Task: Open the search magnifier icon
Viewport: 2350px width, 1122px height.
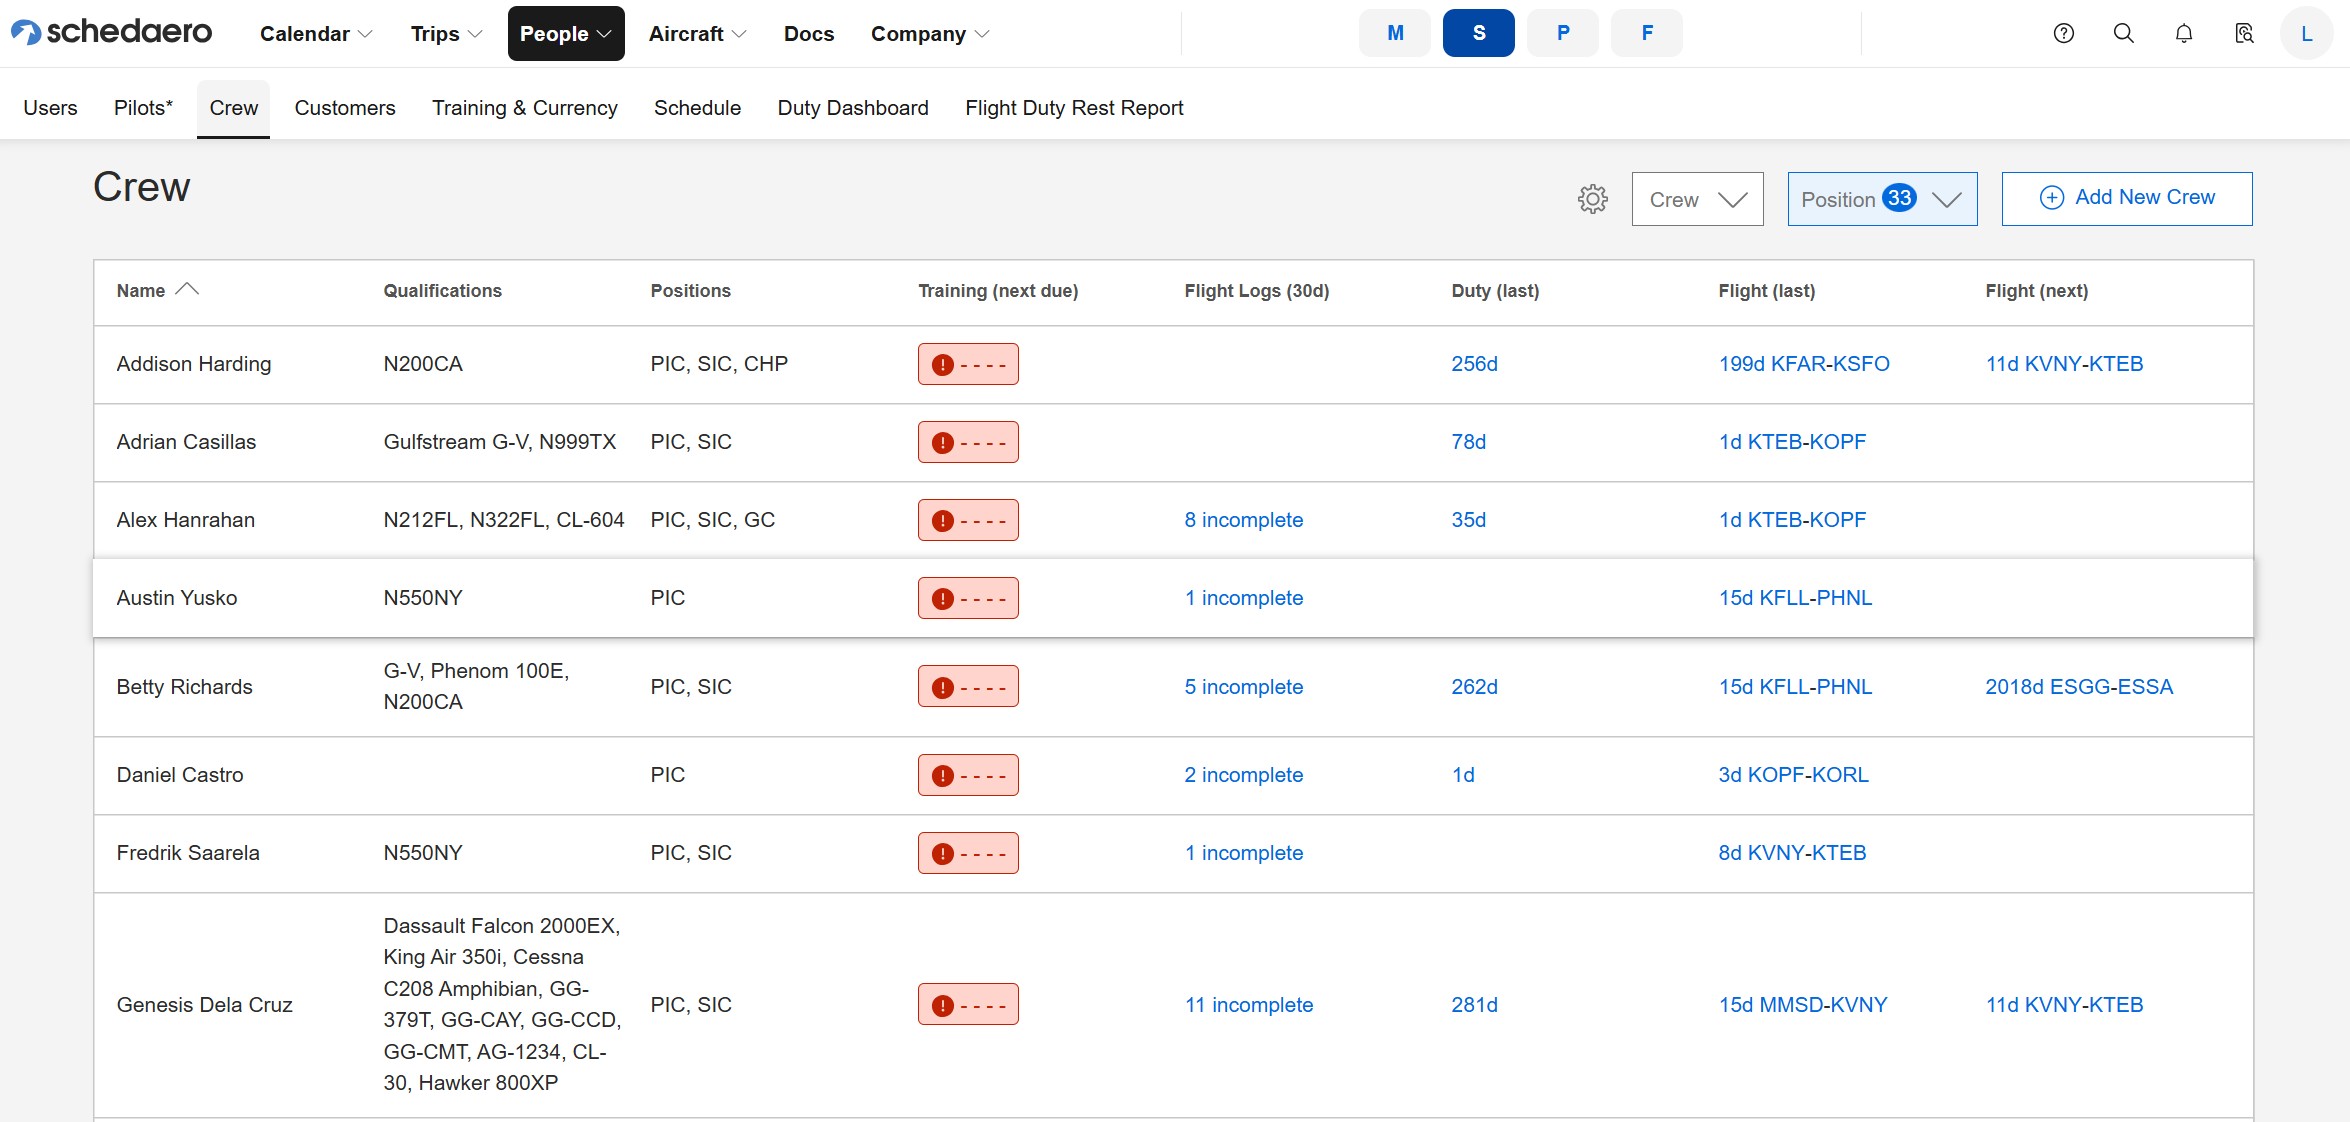Action: tap(2124, 33)
